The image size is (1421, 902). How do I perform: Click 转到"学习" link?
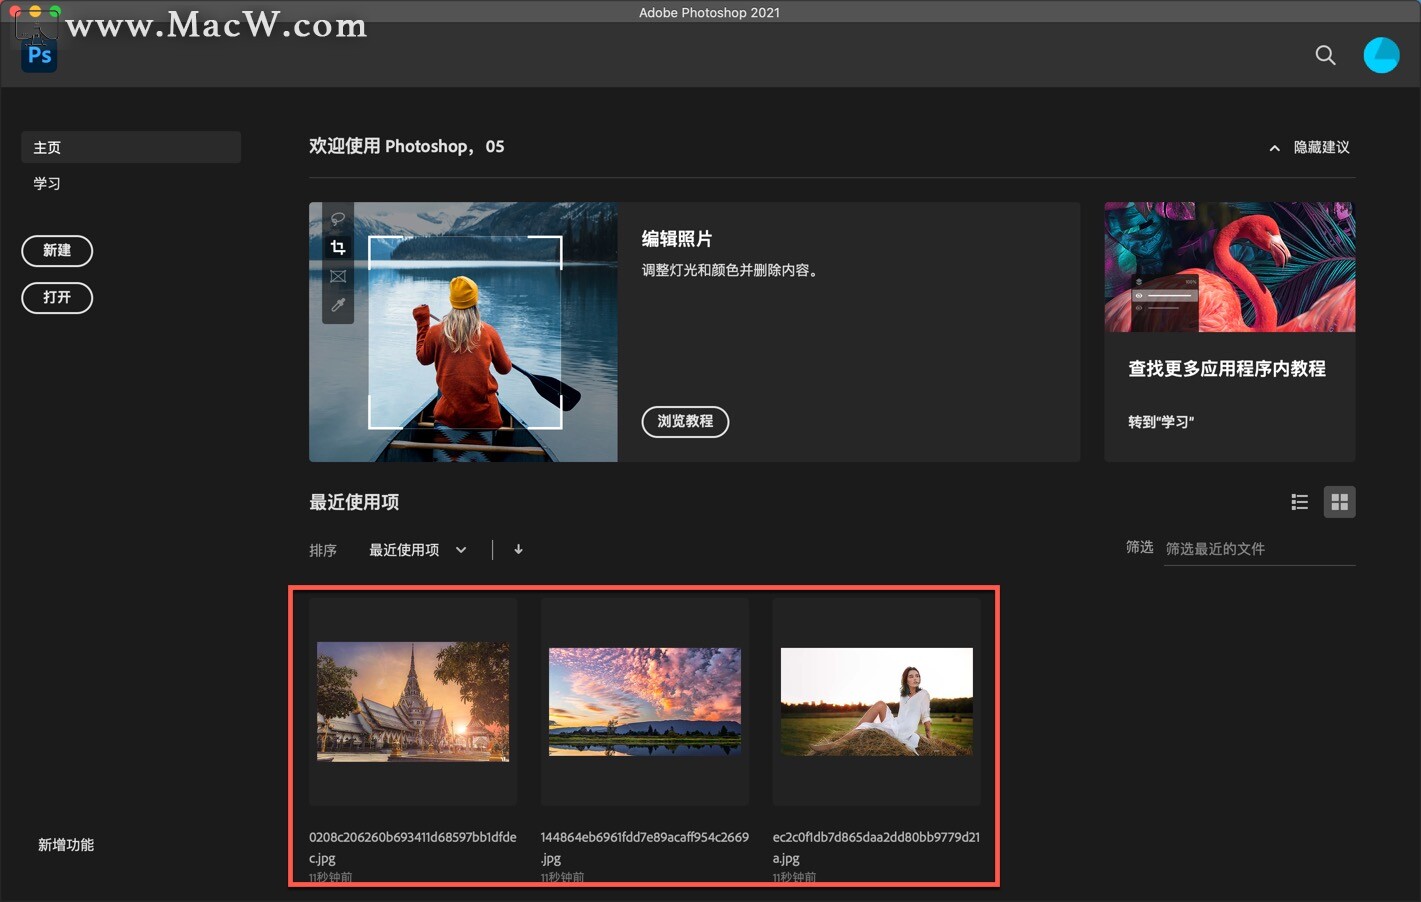coord(1161,422)
